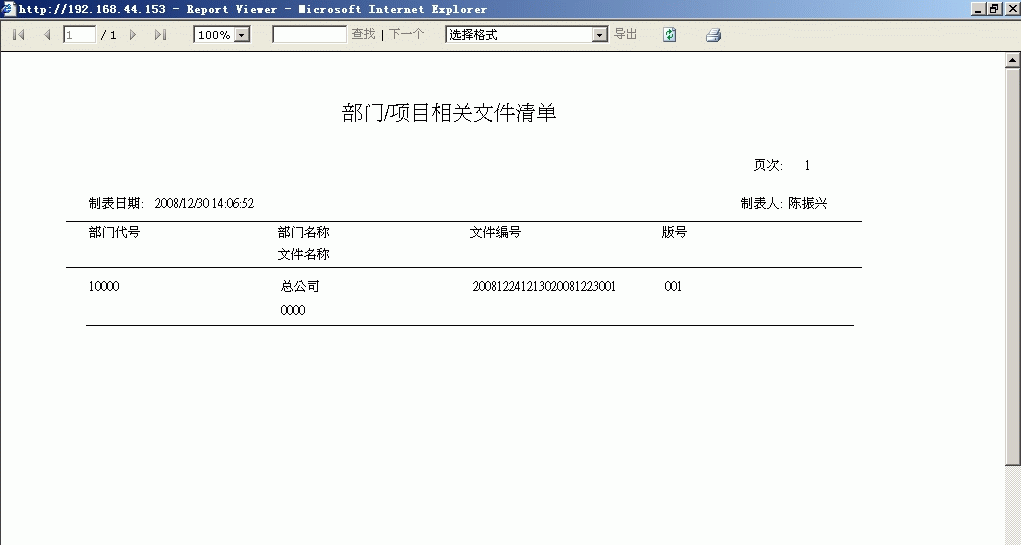This screenshot has width=1021, height=545.
Task: Jump to the last page of report
Action: click(x=160, y=35)
